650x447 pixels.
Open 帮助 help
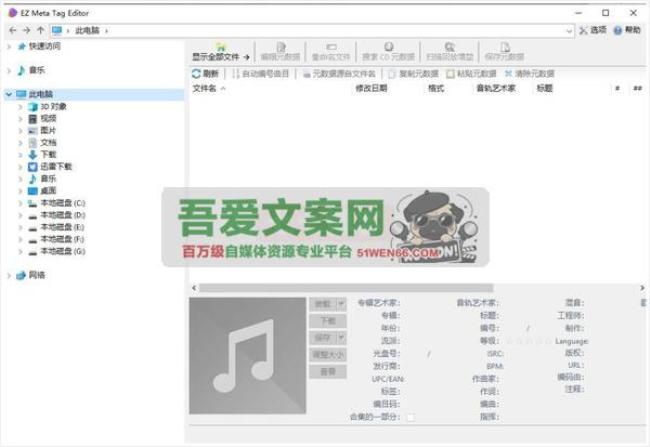pyautogui.click(x=627, y=30)
